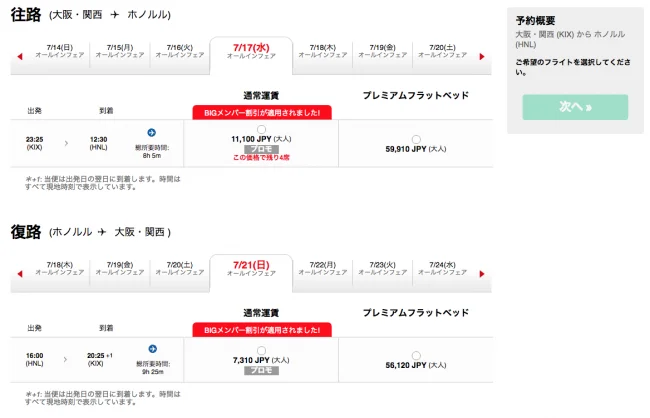Screen dimensions: 650x418
Task: Click the chevron between 23:25 and 12:30
Action: (67, 144)
